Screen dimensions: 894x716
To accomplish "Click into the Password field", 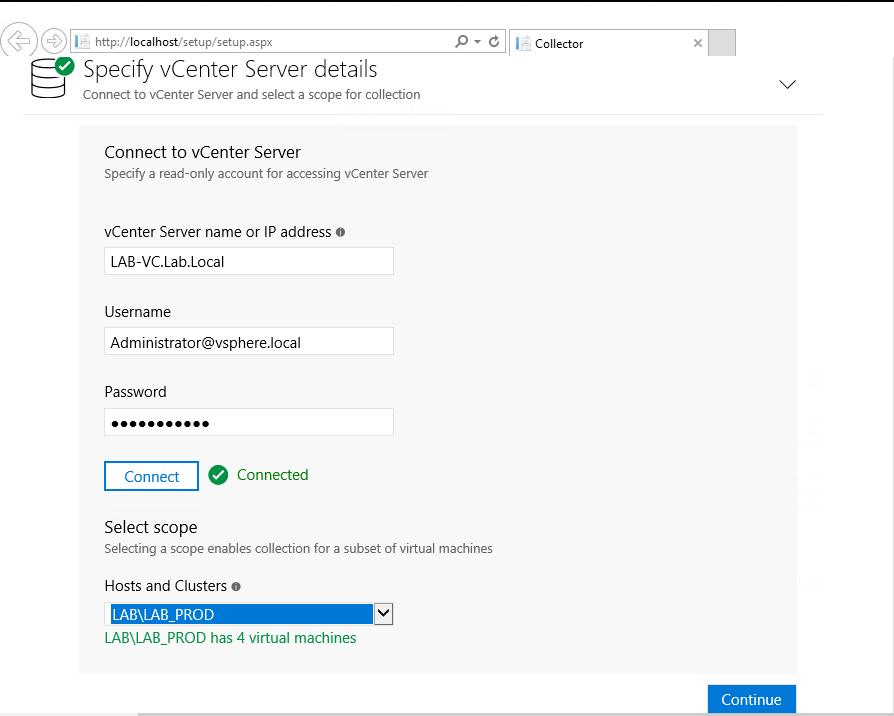I will (x=248, y=423).
